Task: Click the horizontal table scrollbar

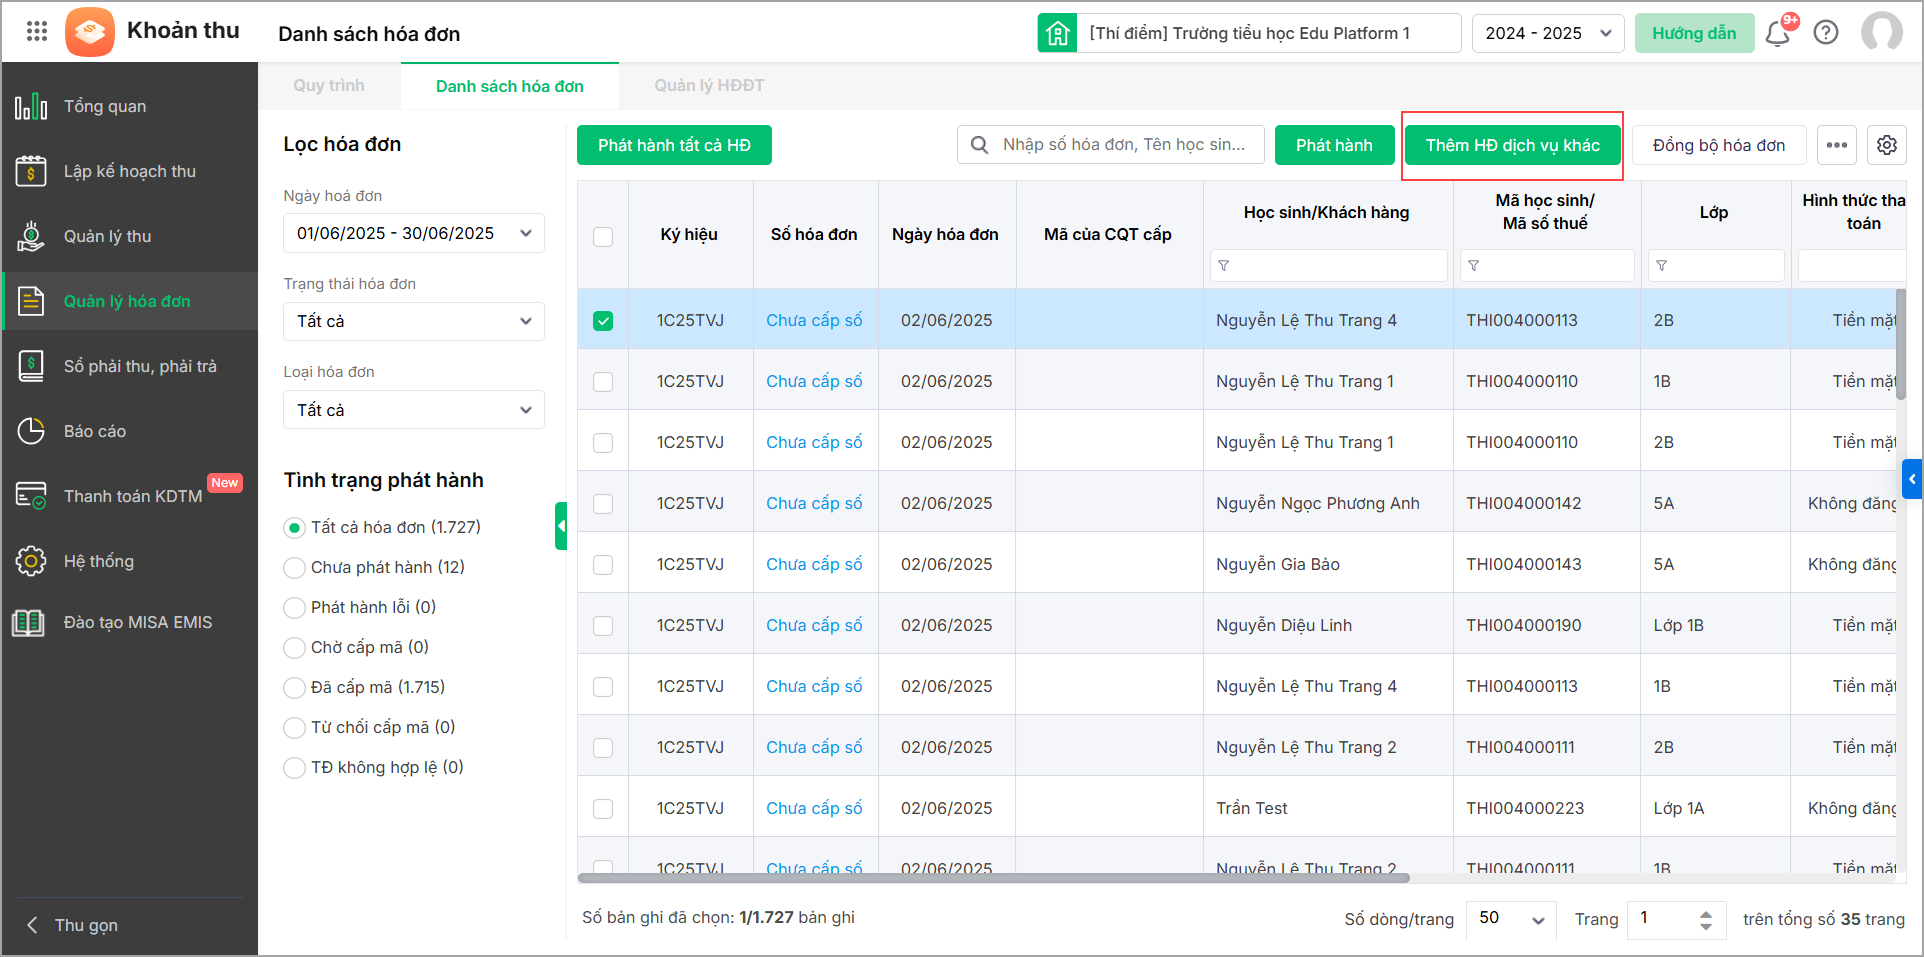Action: [x=994, y=878]
